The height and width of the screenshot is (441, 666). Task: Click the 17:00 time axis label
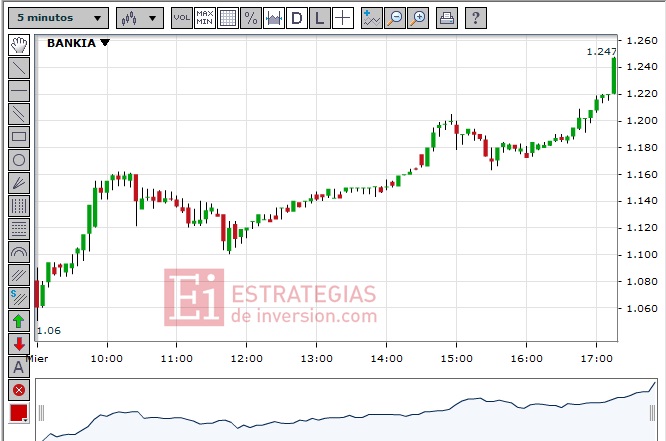click(x=596, y=359)
